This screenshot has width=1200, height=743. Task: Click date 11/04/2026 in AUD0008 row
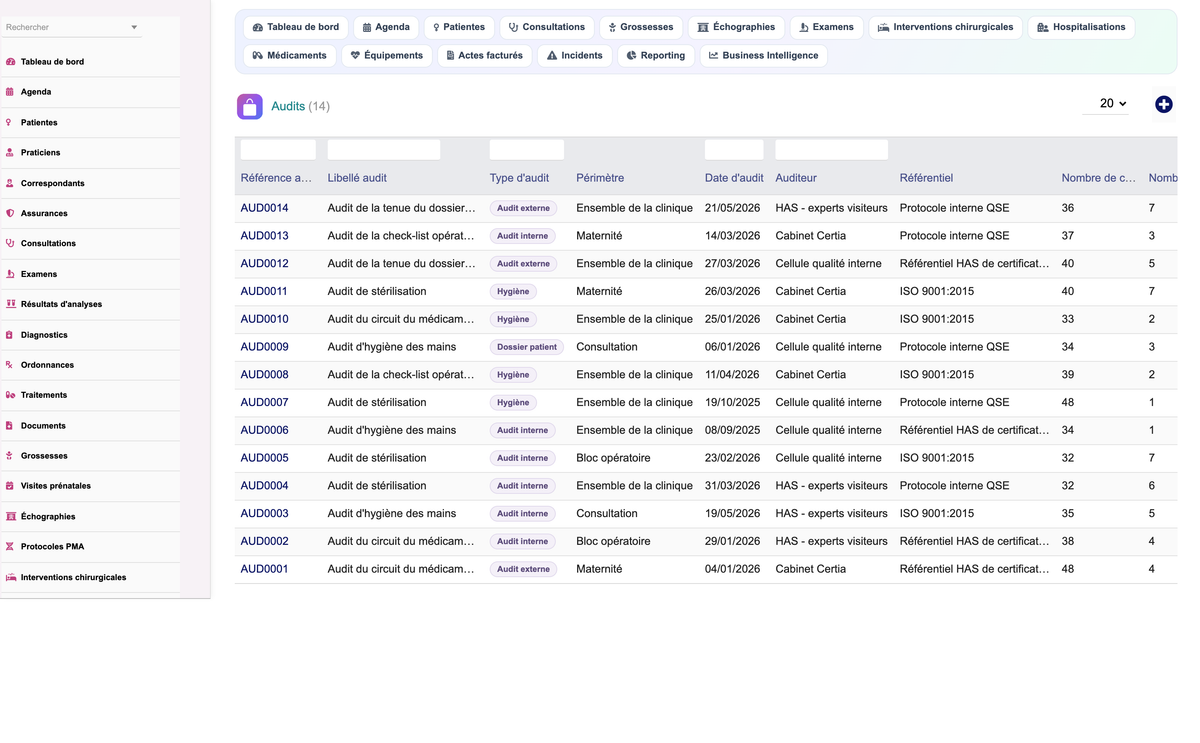pyautogui.click(x=732, y=375)
